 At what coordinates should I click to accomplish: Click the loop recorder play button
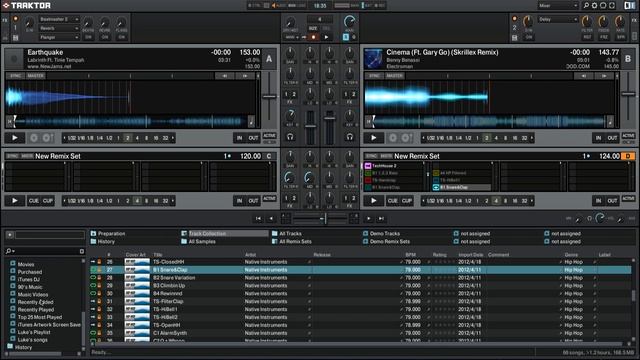326,37
